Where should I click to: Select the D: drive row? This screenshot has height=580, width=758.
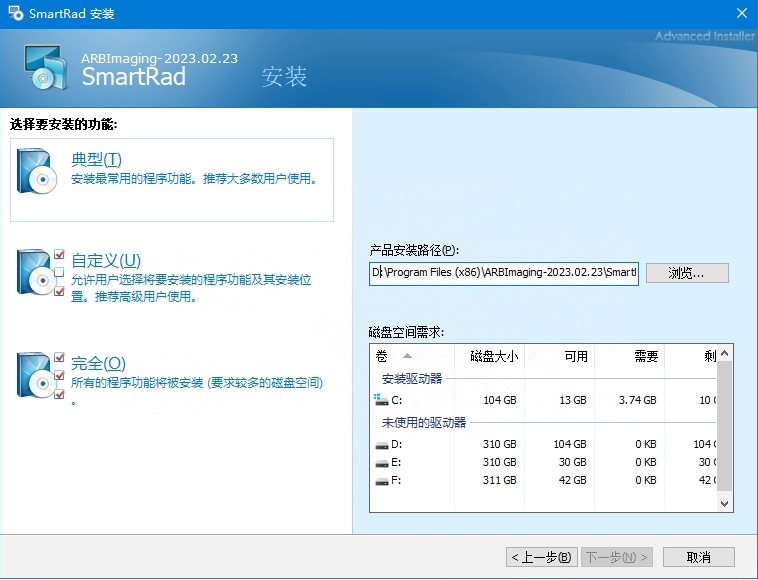[543, 444]
